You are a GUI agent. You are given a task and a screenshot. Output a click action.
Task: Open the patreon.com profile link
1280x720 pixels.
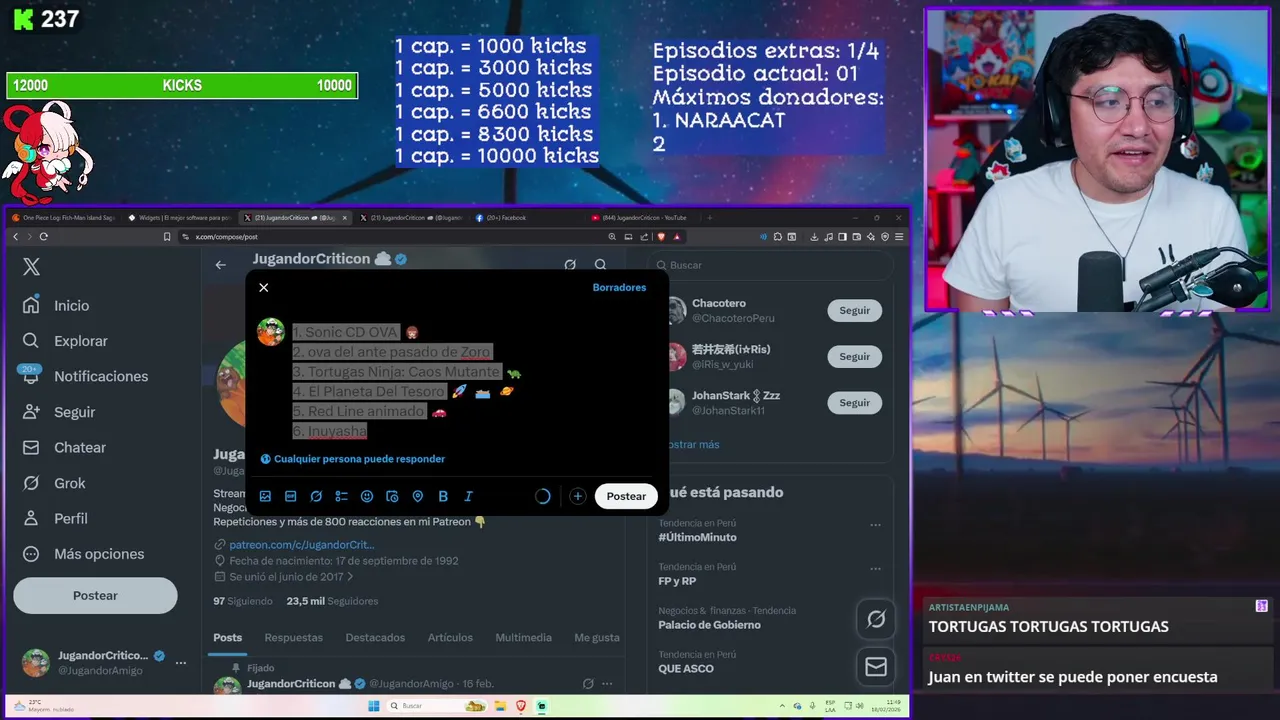point(301,545)
